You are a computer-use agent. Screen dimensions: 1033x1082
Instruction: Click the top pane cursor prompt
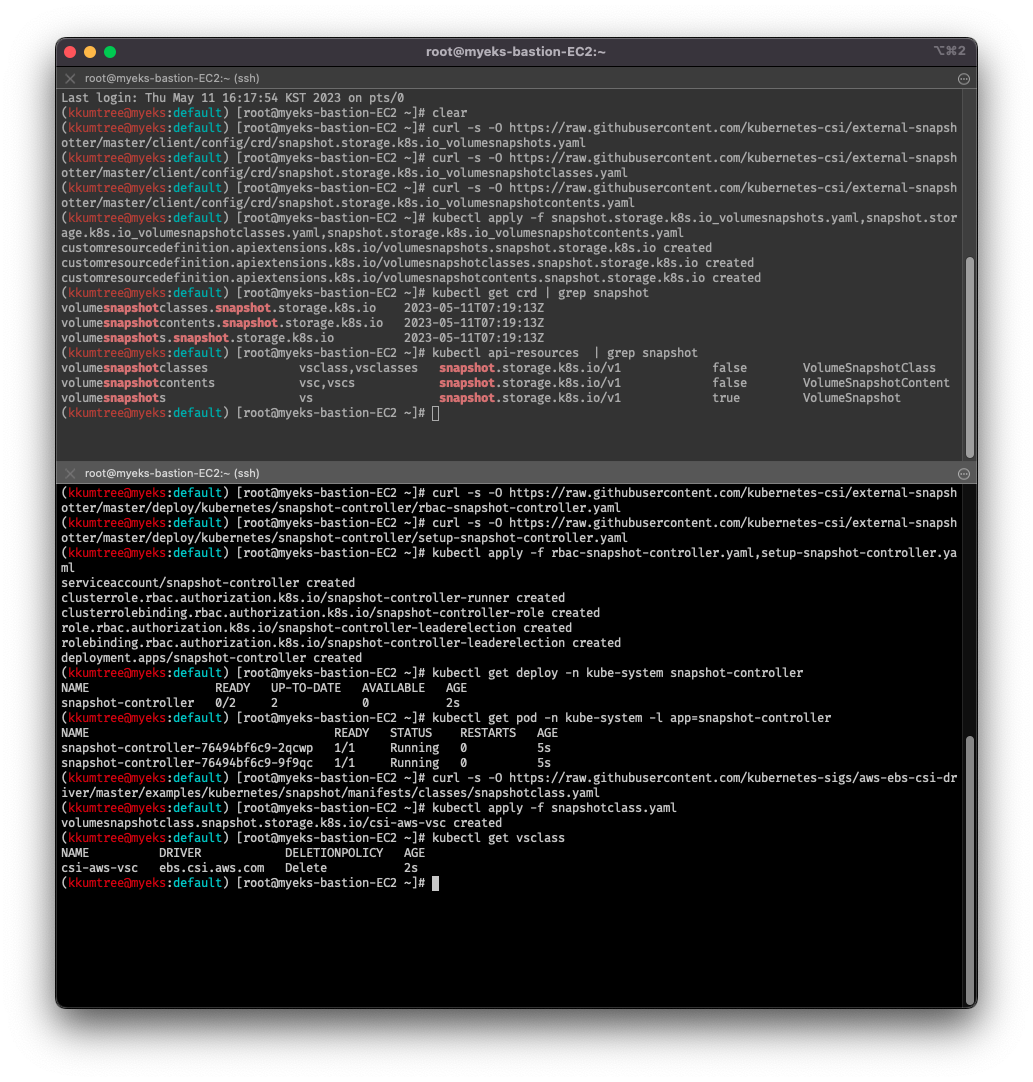(435, 413)
